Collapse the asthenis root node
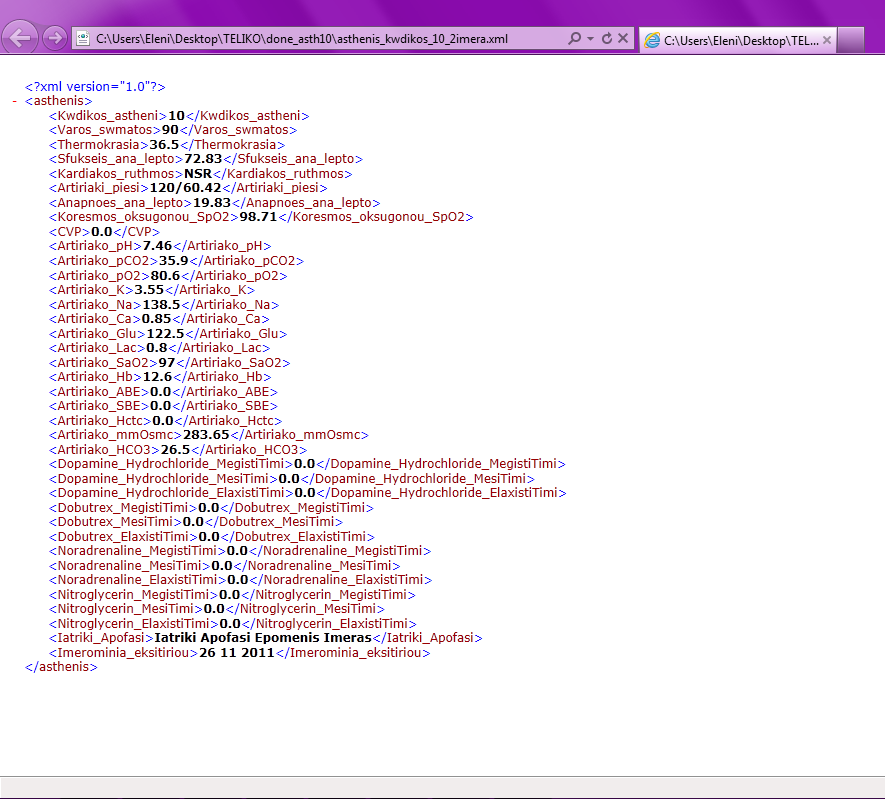 coord(15,101)
